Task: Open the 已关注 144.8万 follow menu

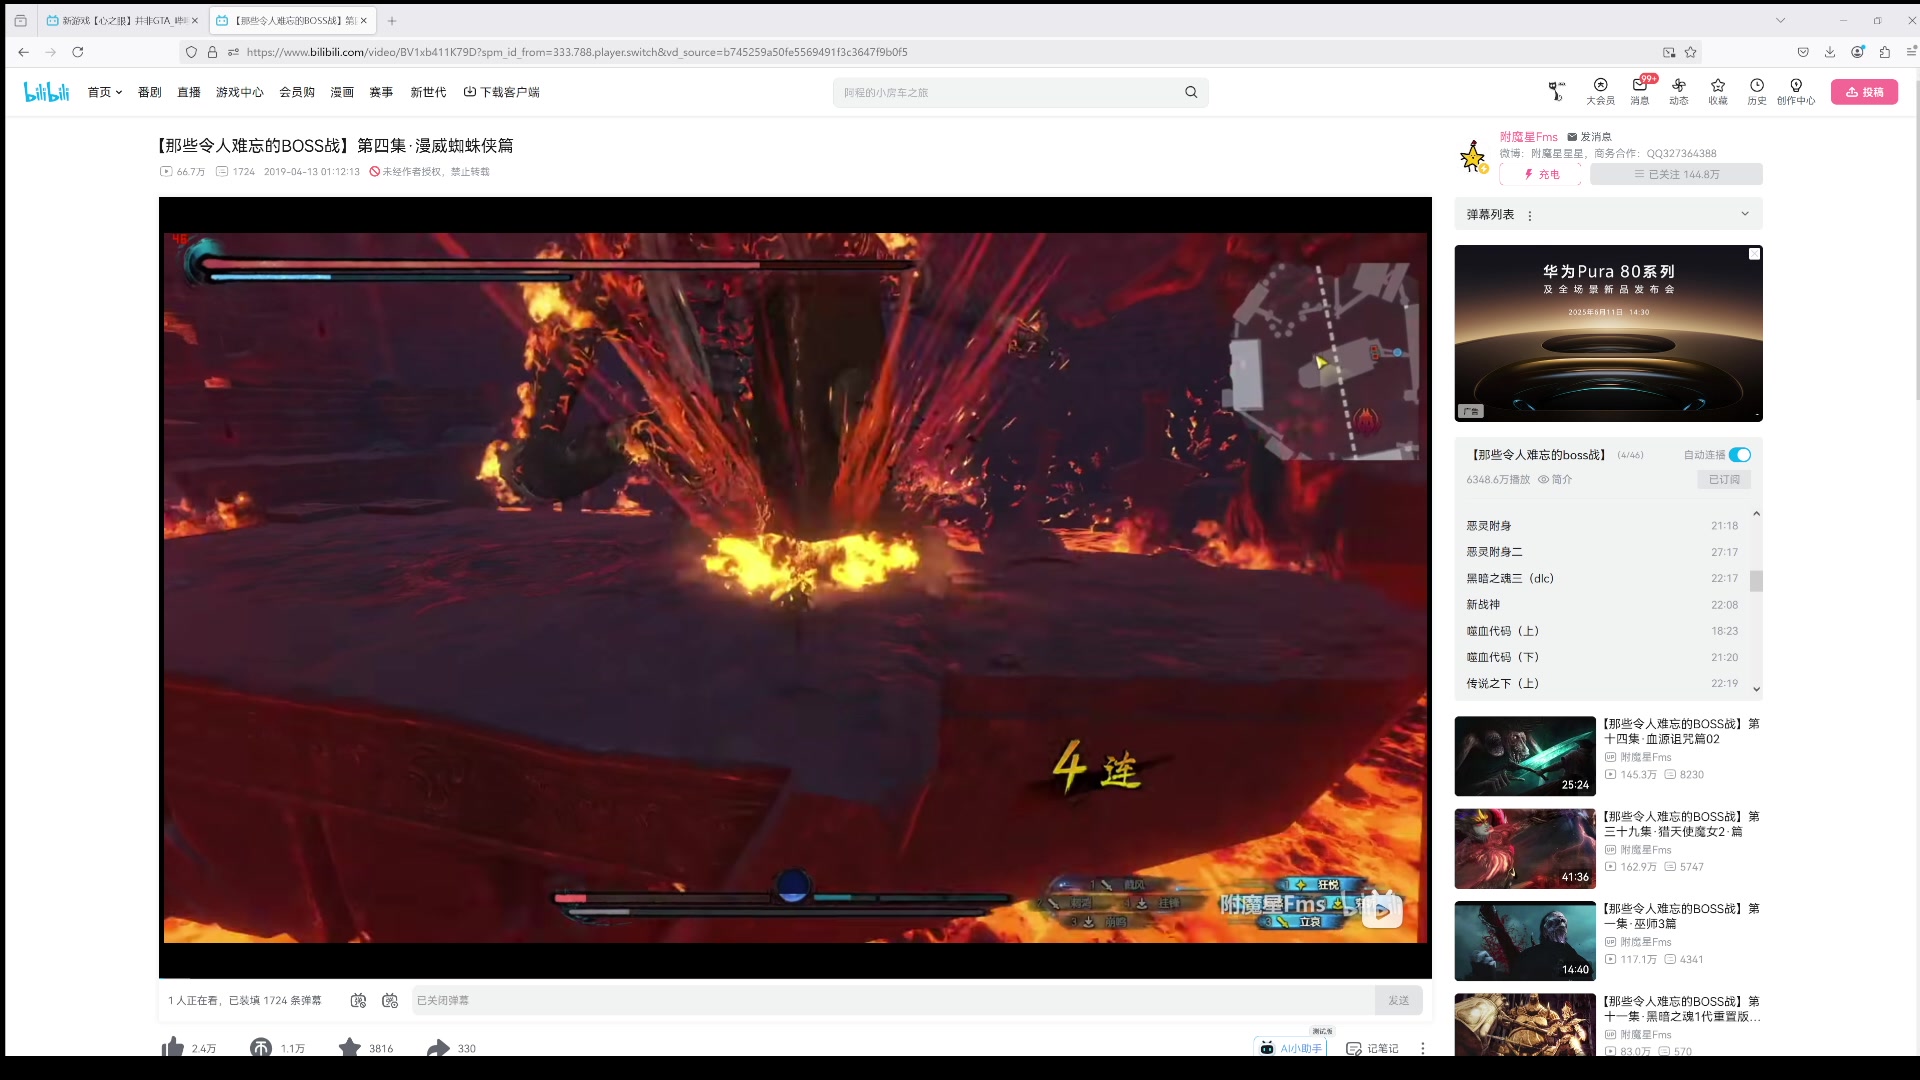Action: tap(1676, 174)
